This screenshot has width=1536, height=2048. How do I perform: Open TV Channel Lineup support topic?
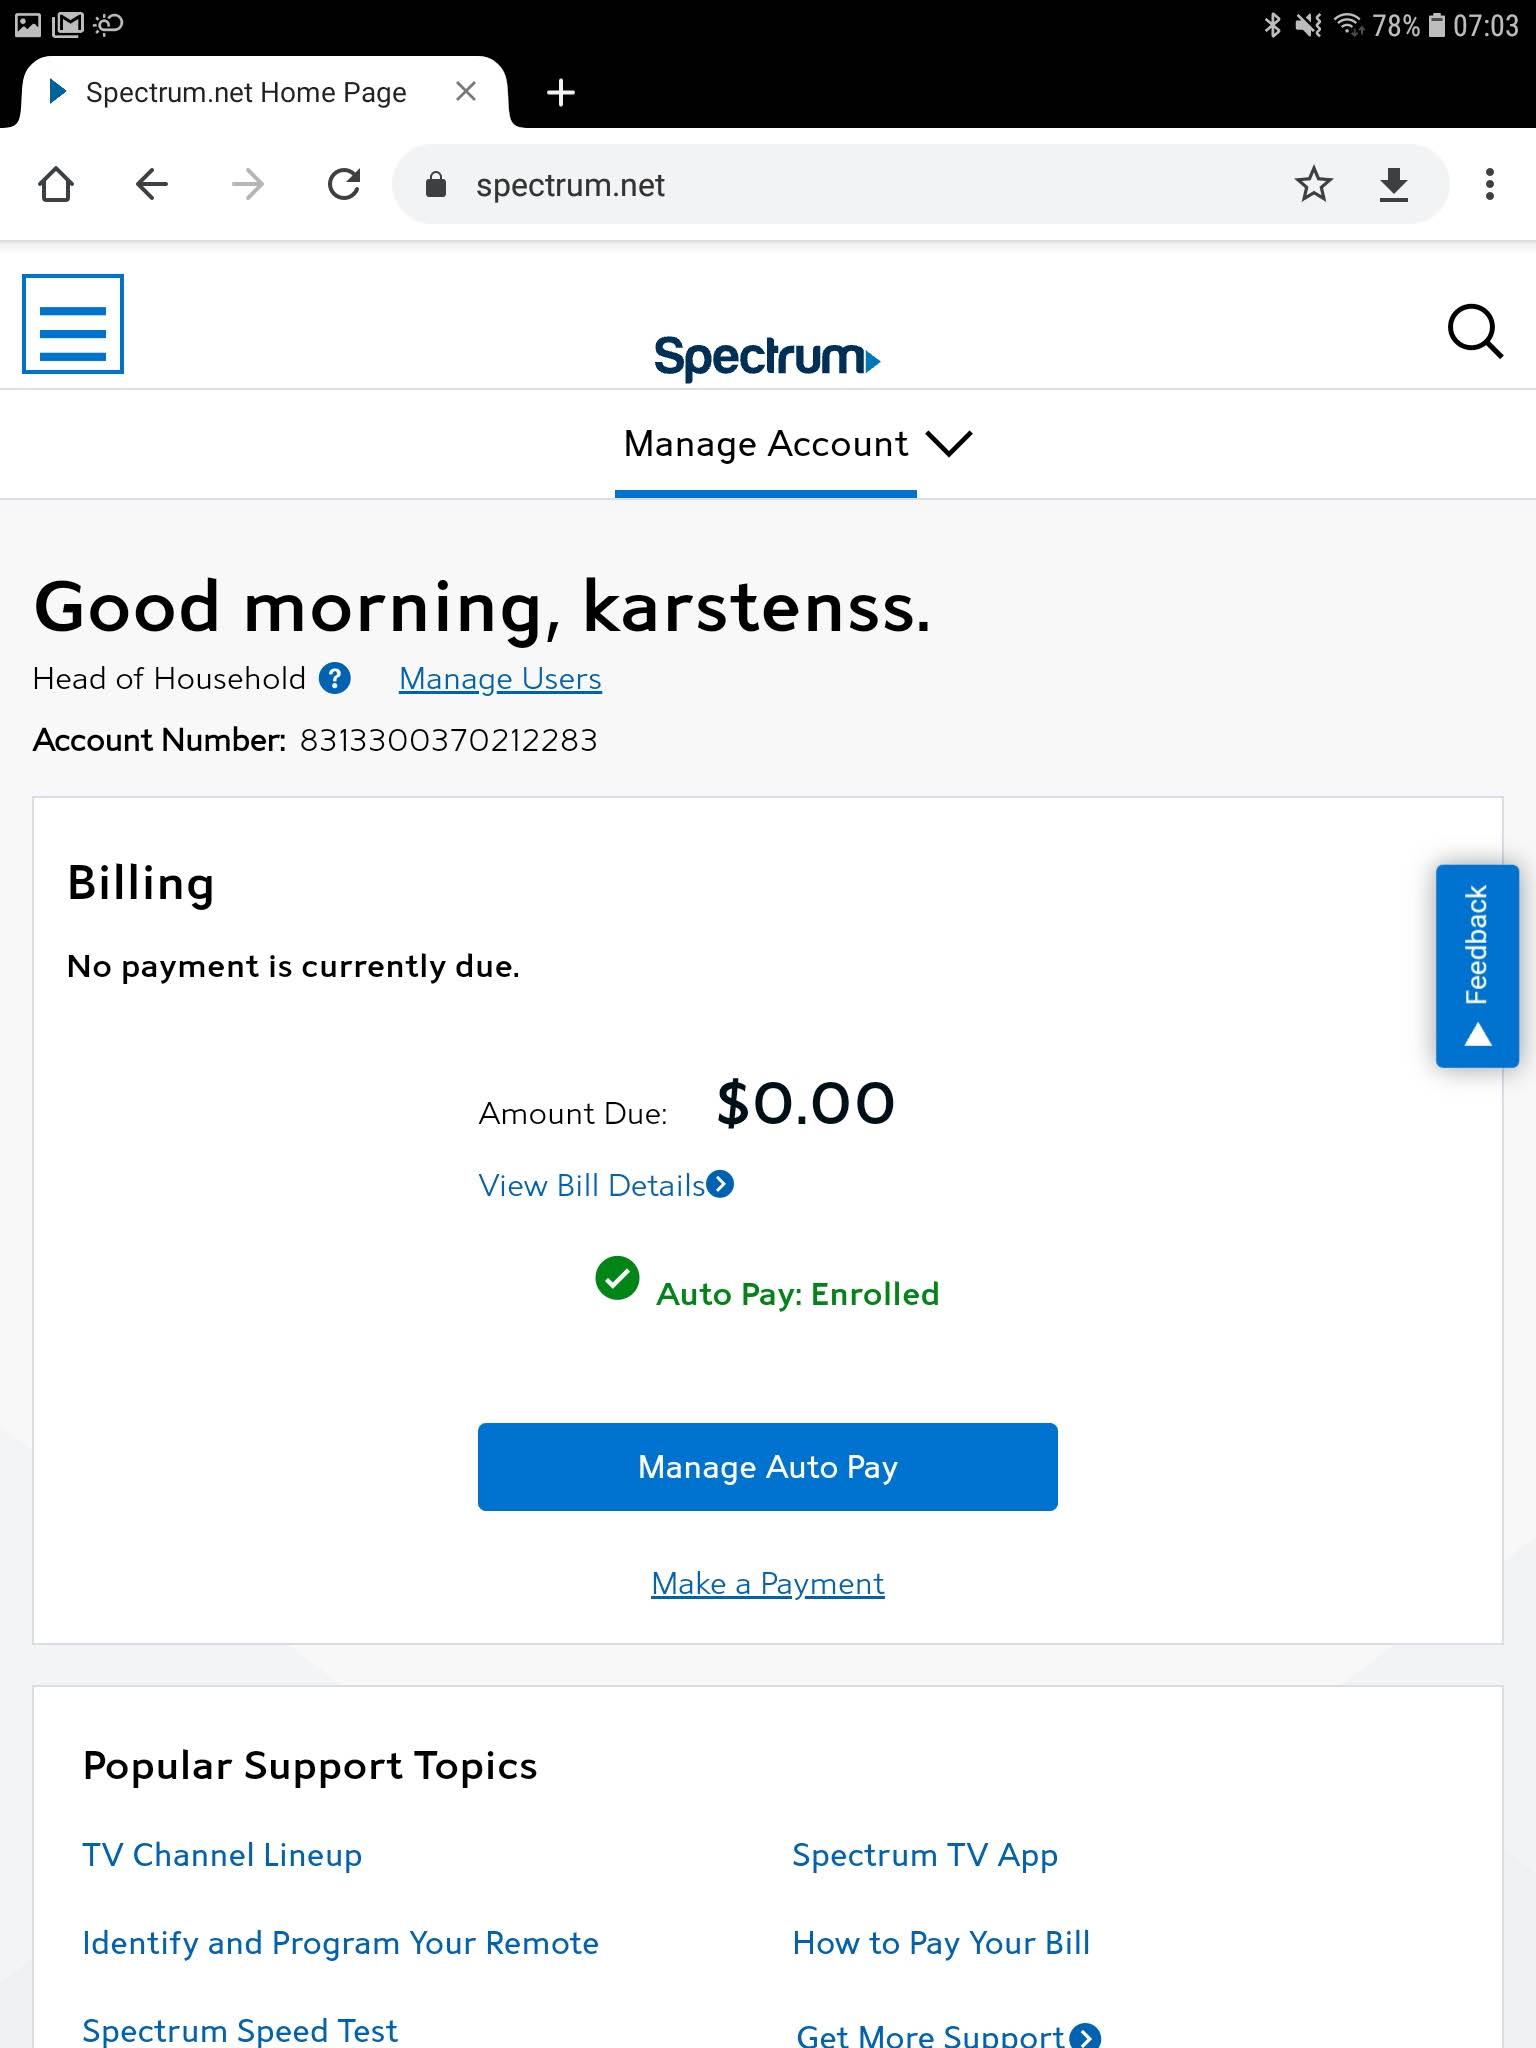tap(222, 1855)
